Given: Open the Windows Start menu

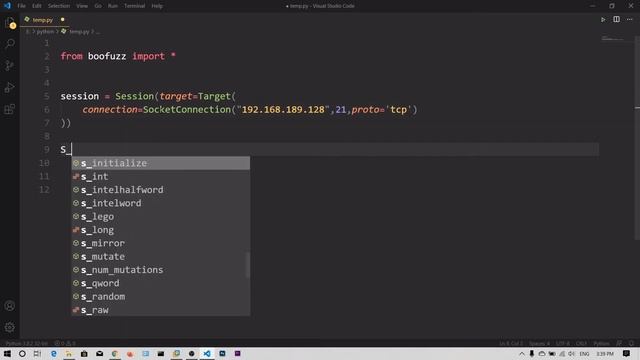Looking at the screenshot, I should click(x=7, y=353).
